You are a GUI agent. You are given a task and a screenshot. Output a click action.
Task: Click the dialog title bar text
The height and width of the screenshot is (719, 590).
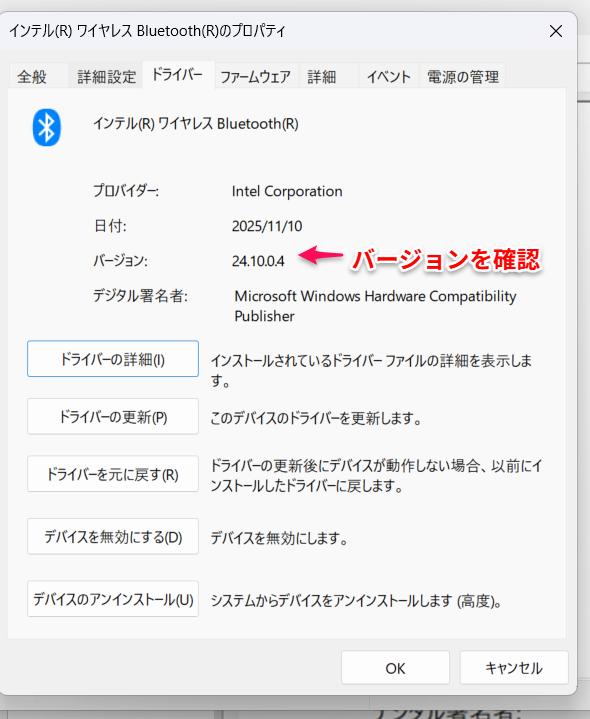[148, 31]
